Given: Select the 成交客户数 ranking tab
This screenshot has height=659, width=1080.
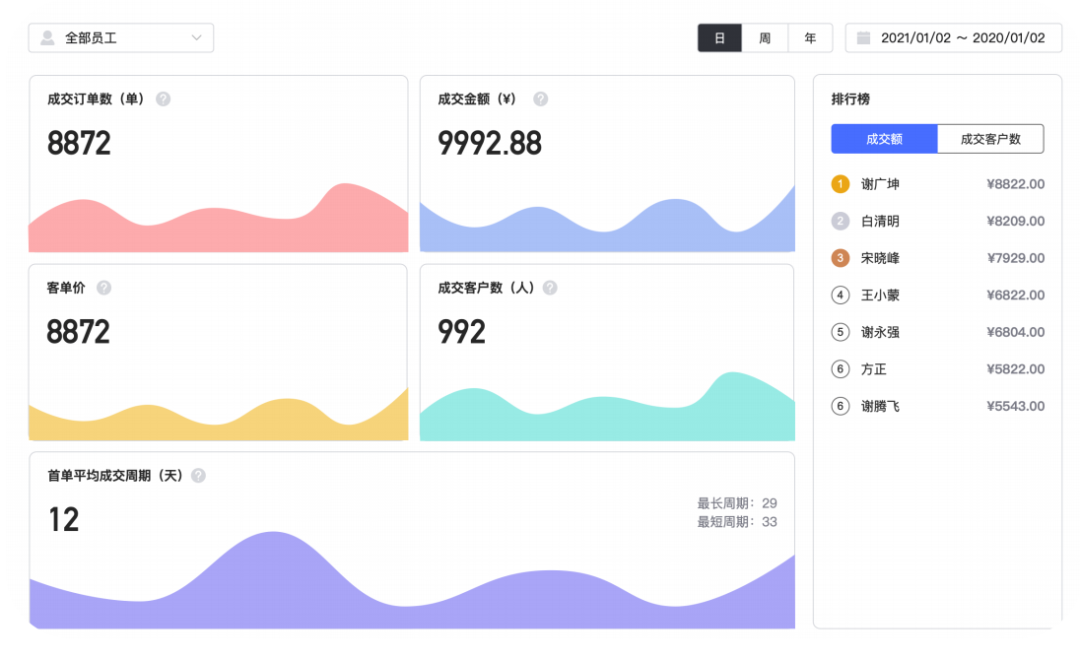Looking at the screenshot, I should tap(990, 139).
